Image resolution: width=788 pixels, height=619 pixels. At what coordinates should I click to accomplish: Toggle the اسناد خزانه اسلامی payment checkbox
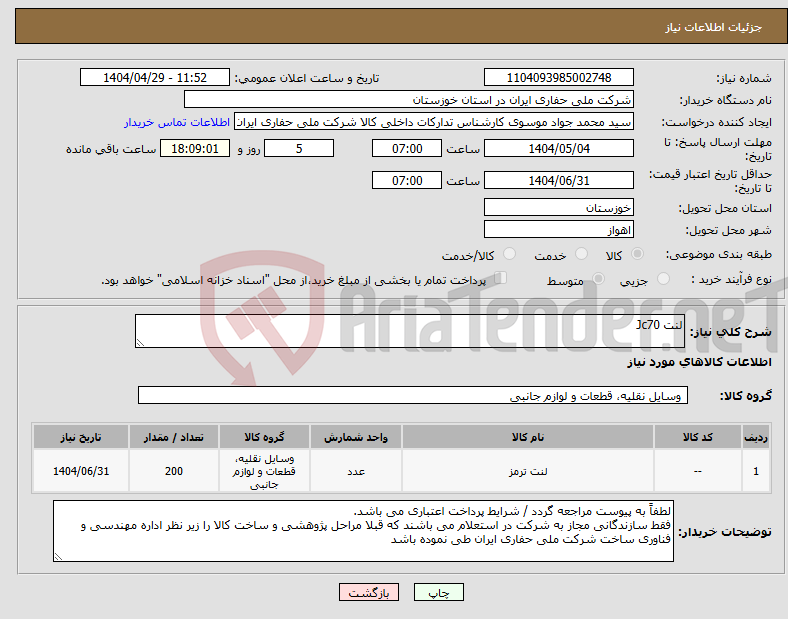(501, 277)
